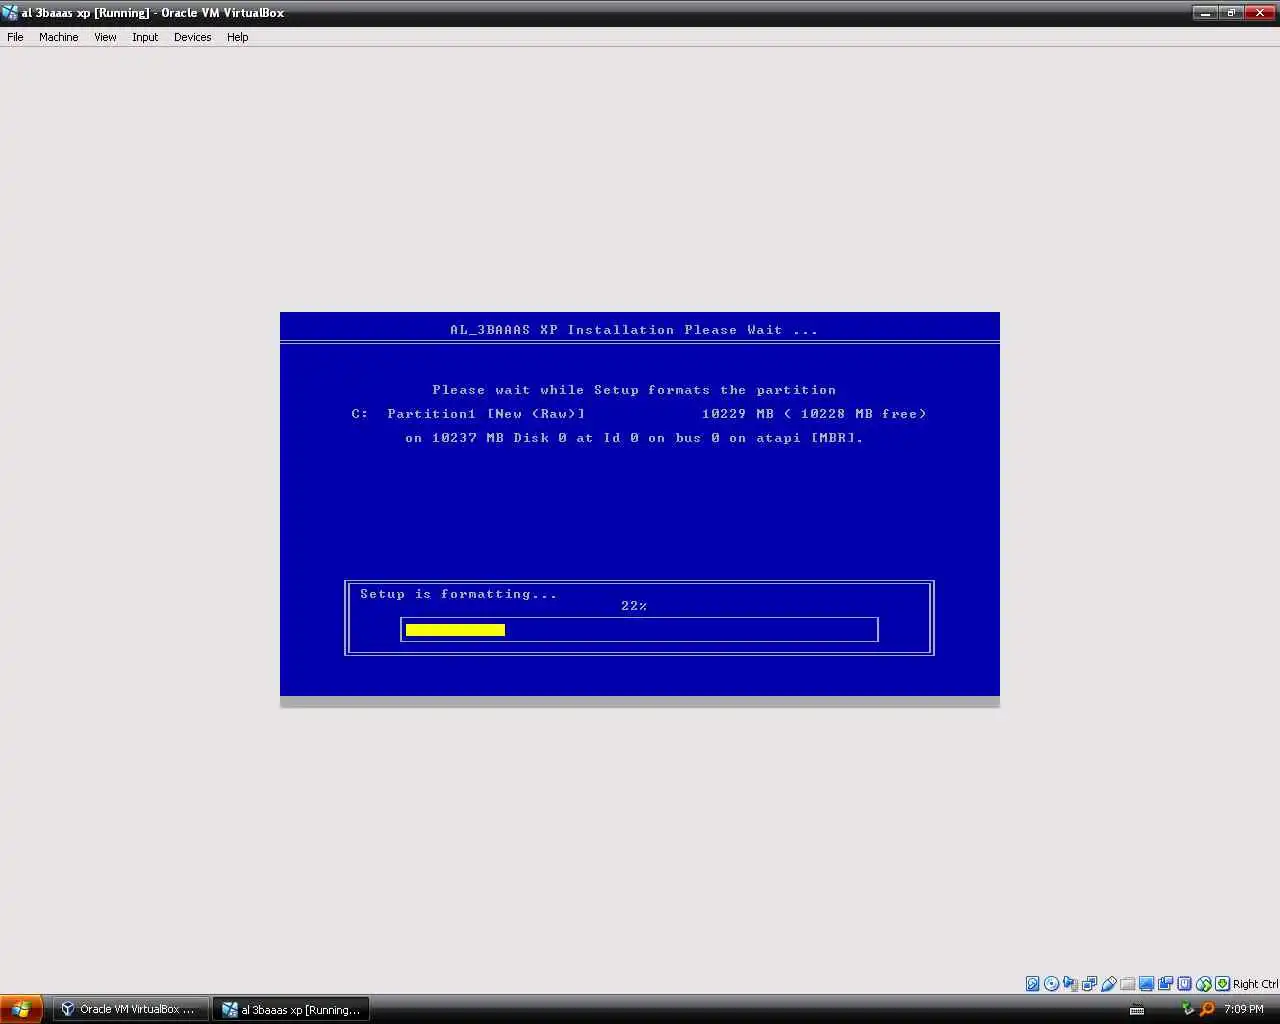Click the network adapters status icon
Viewport: 1280px width, 1024px height.
(x=1090, y=984)
